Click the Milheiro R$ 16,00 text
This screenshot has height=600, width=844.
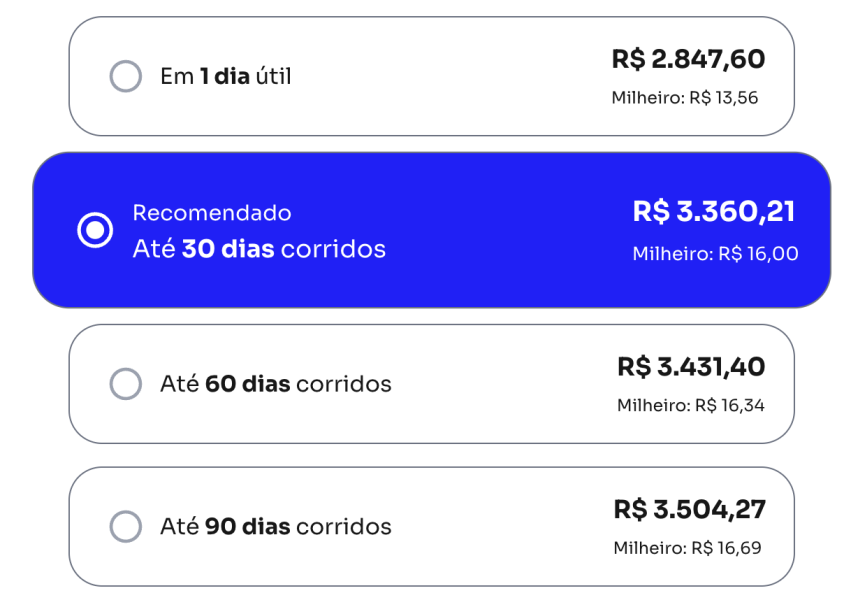pyautogui.click(x=715, y=254)
